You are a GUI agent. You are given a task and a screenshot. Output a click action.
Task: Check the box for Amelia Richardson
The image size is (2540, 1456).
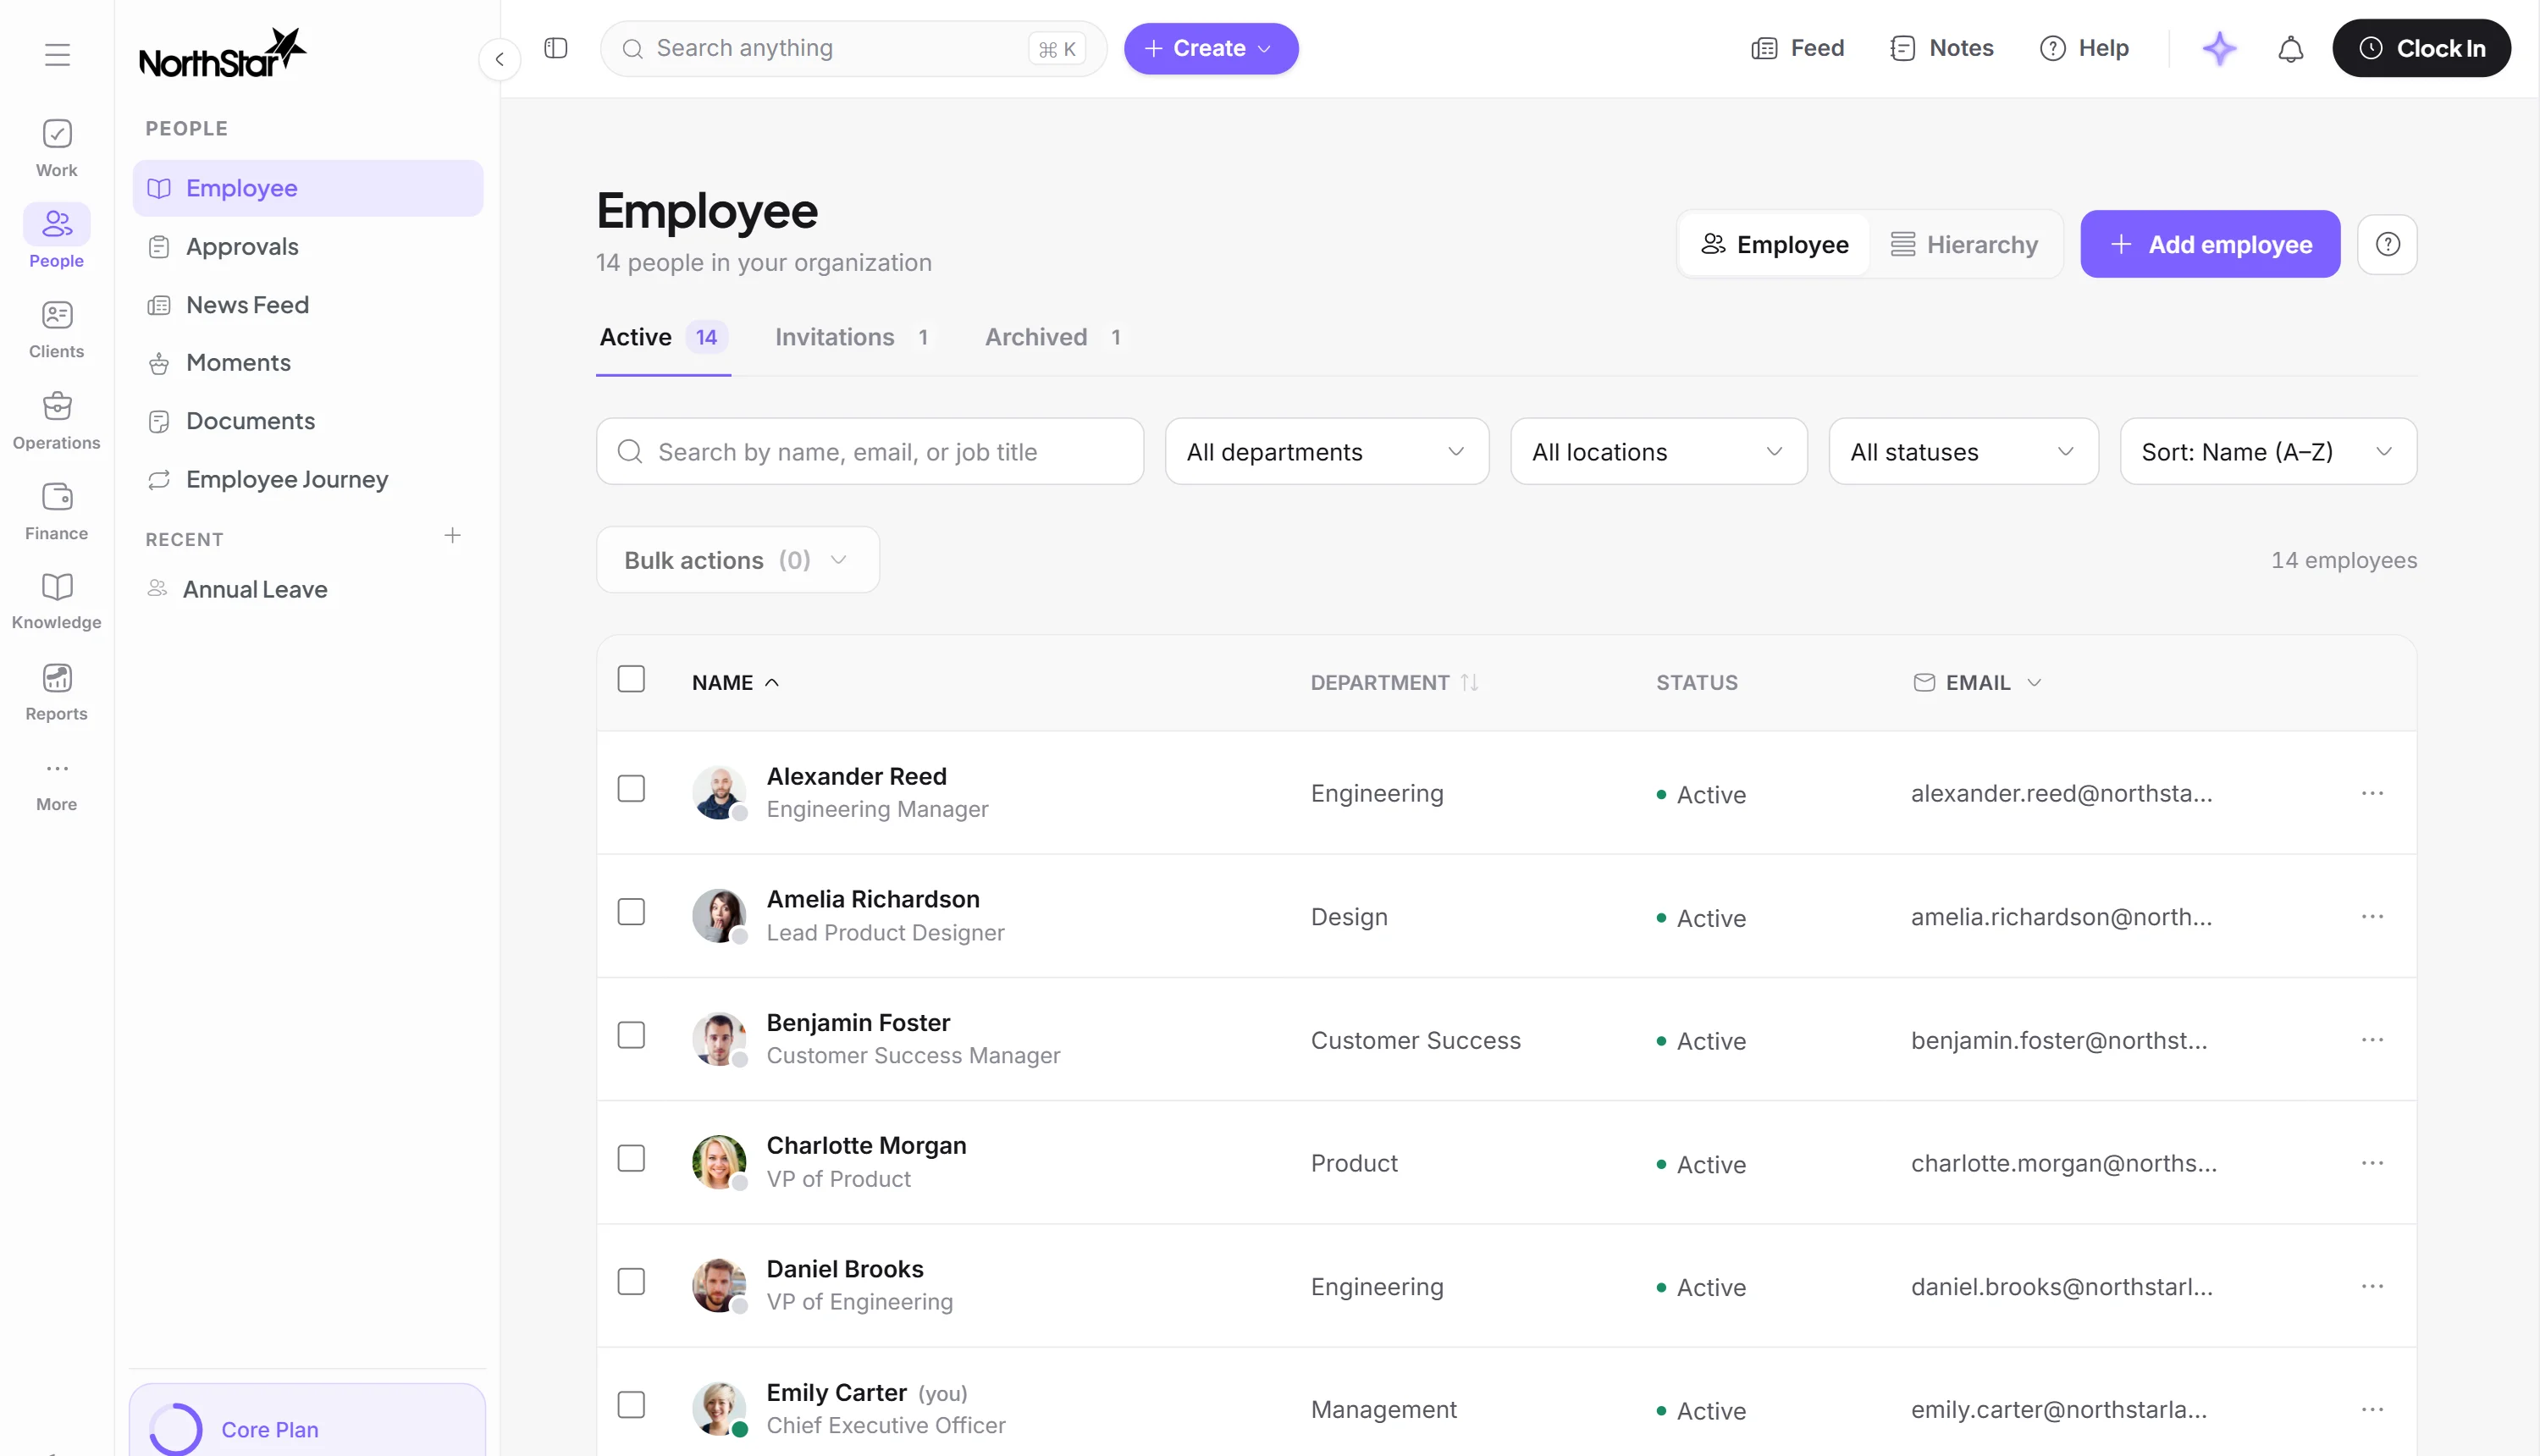tap(631, 912)
